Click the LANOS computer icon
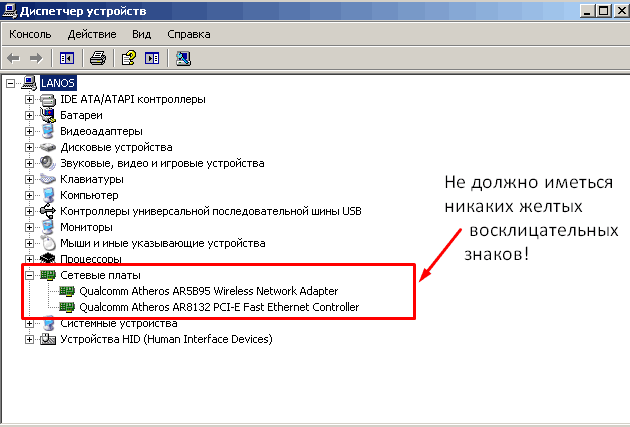This screenshot has width=630, height=427. point(29,83)
